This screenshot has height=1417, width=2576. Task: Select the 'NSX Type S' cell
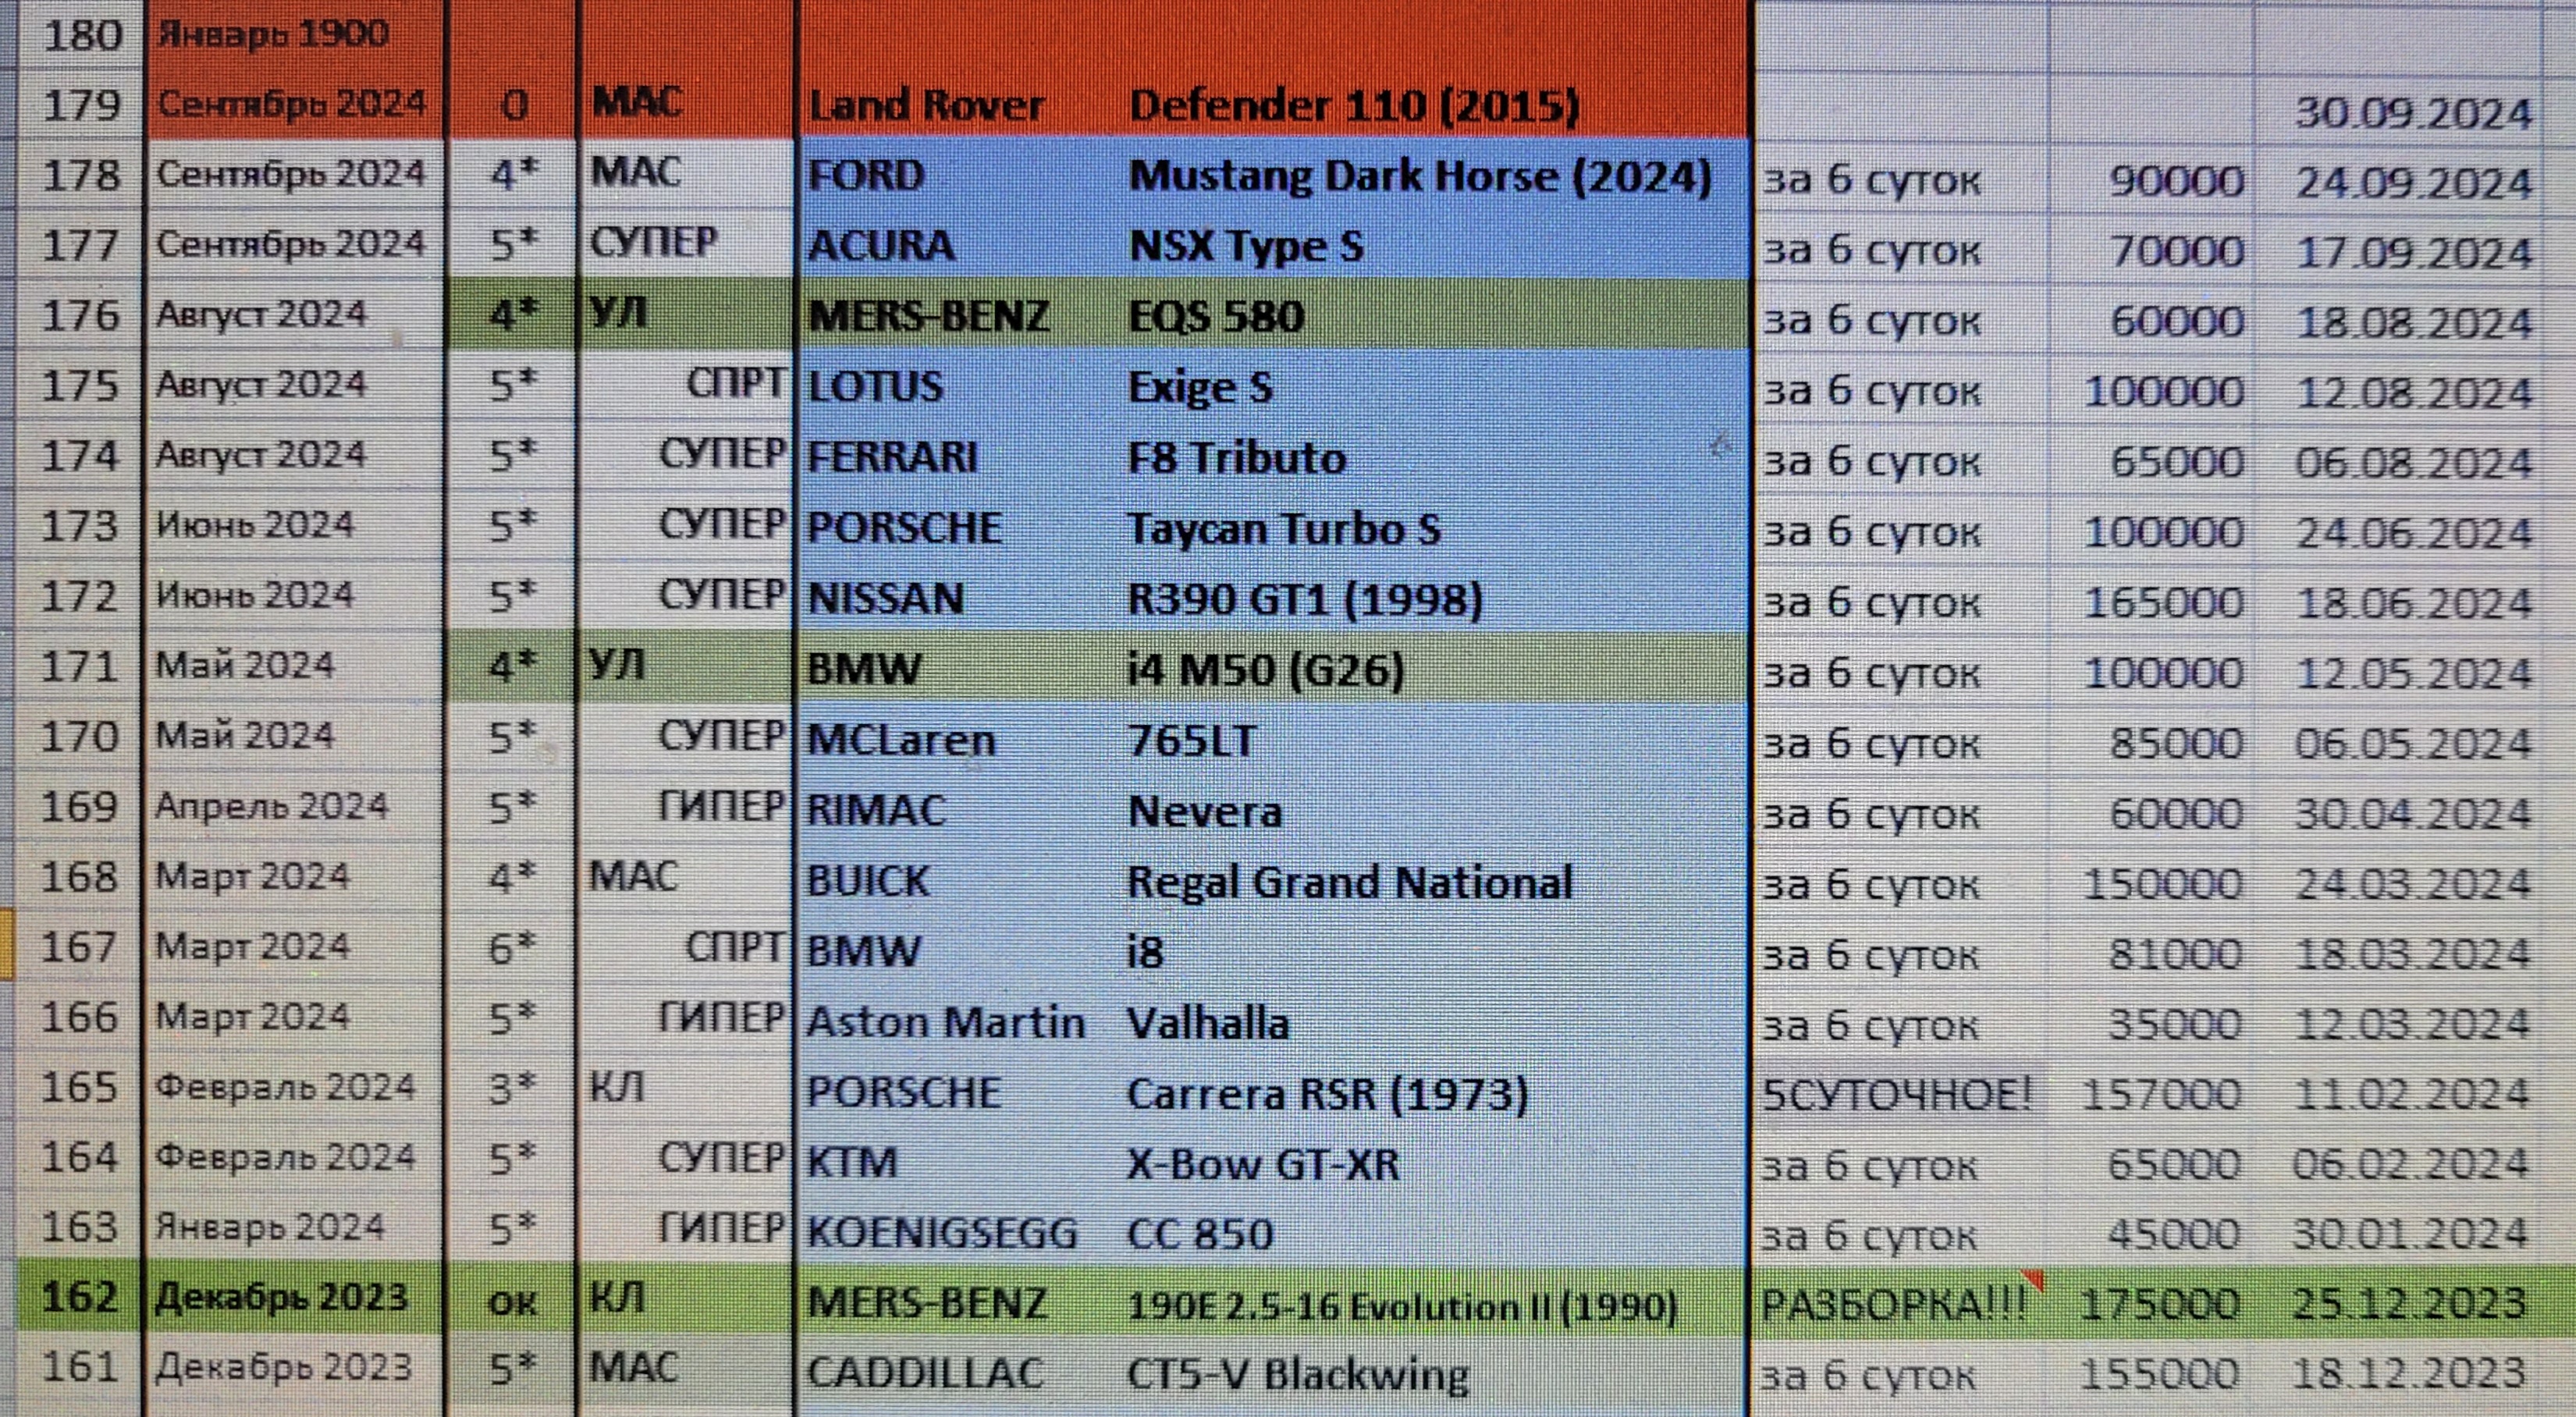click(1436, 246)
